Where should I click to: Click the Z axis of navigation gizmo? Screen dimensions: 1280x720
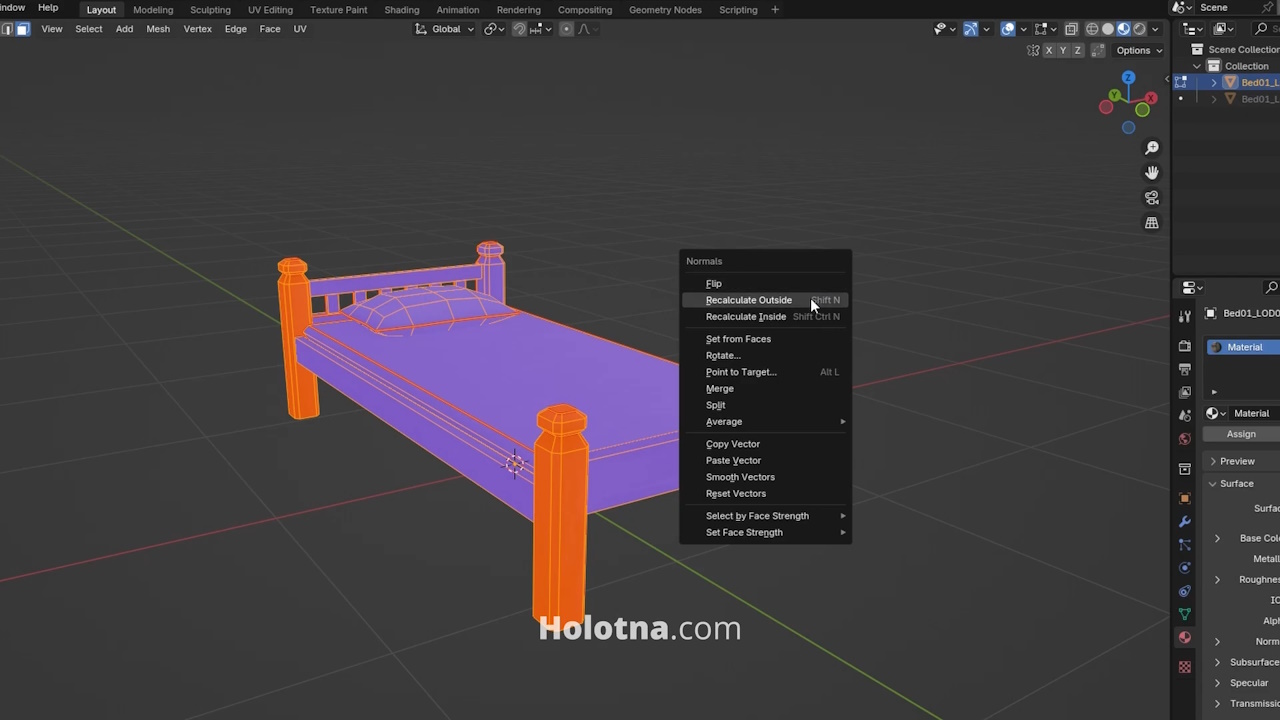[1128, 78]
